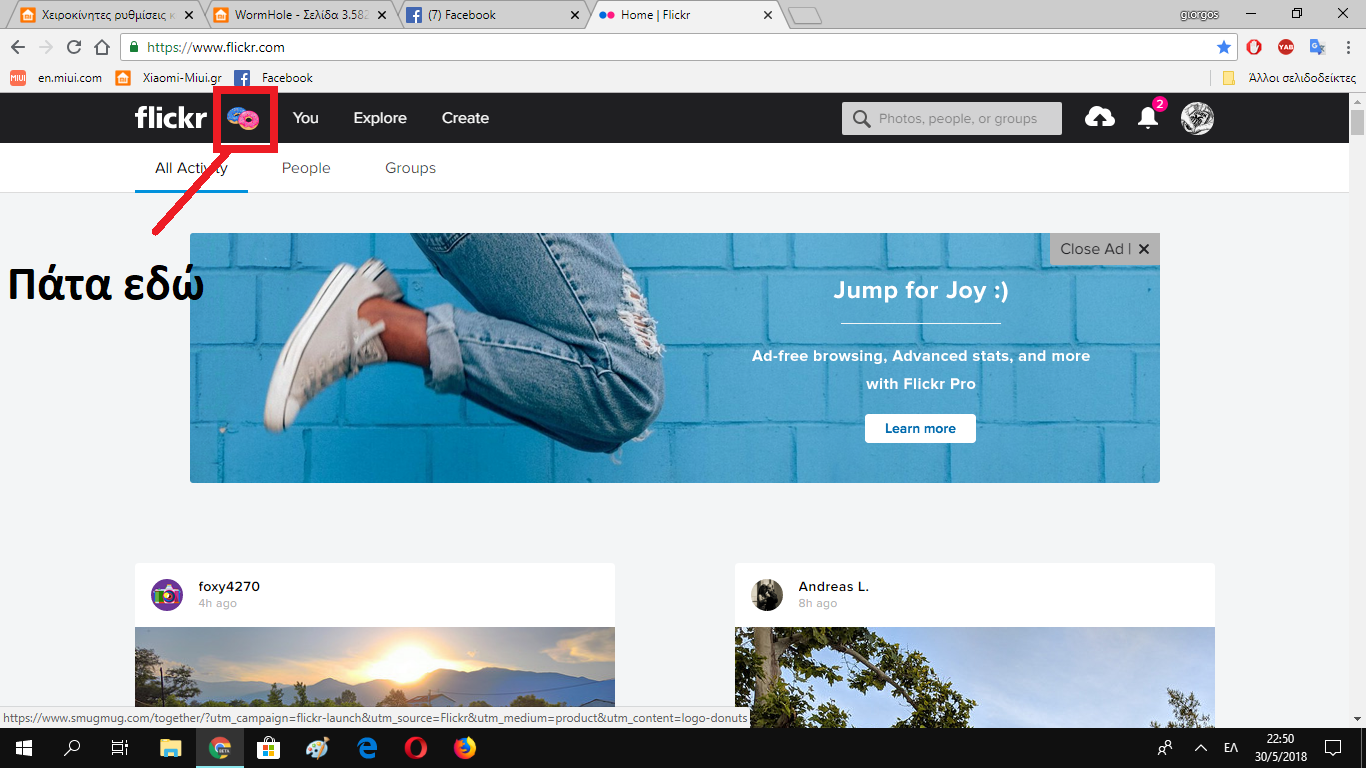Click the page's vertical scrollbar thumb

(x=1357, y=122)
